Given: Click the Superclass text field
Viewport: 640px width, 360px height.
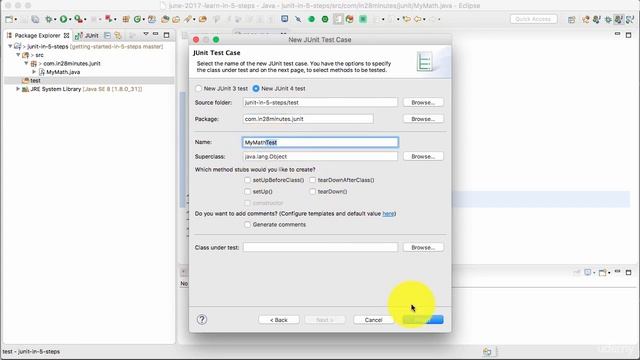Looking at the screenshot, I should coord(320,156).
